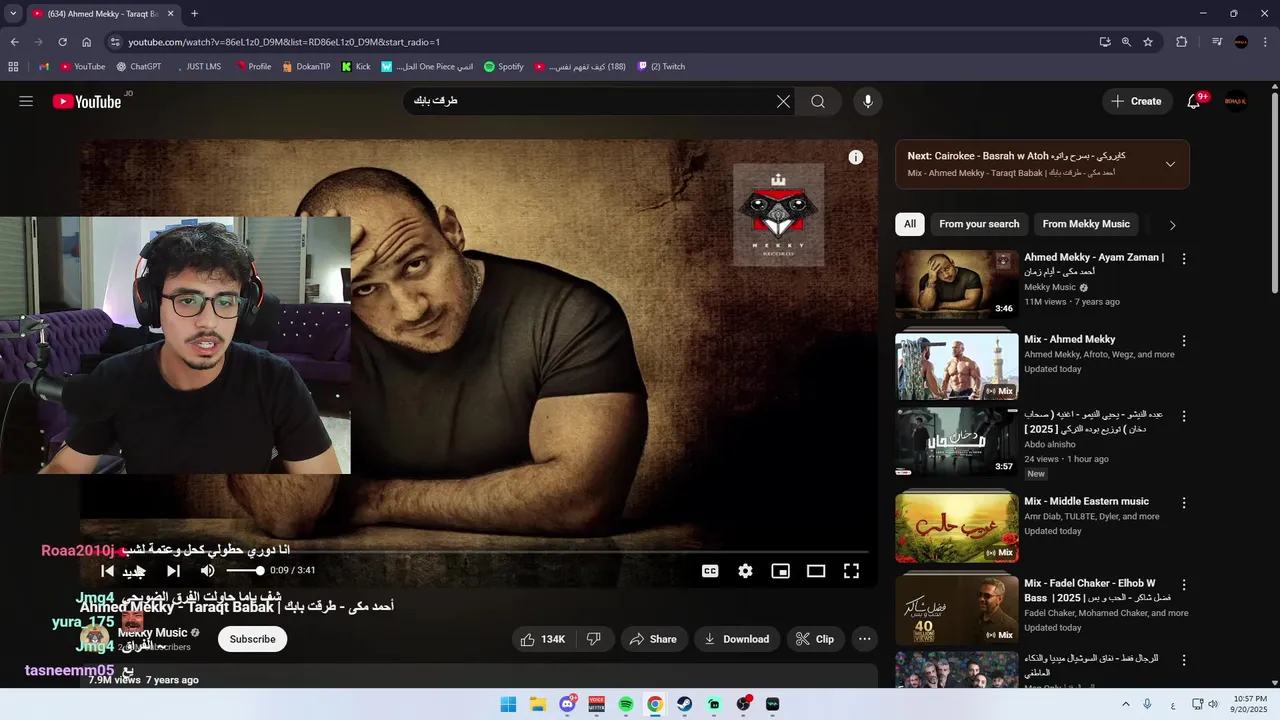
Task: Open Kick bookmark
Action: (x=356, y=67)
